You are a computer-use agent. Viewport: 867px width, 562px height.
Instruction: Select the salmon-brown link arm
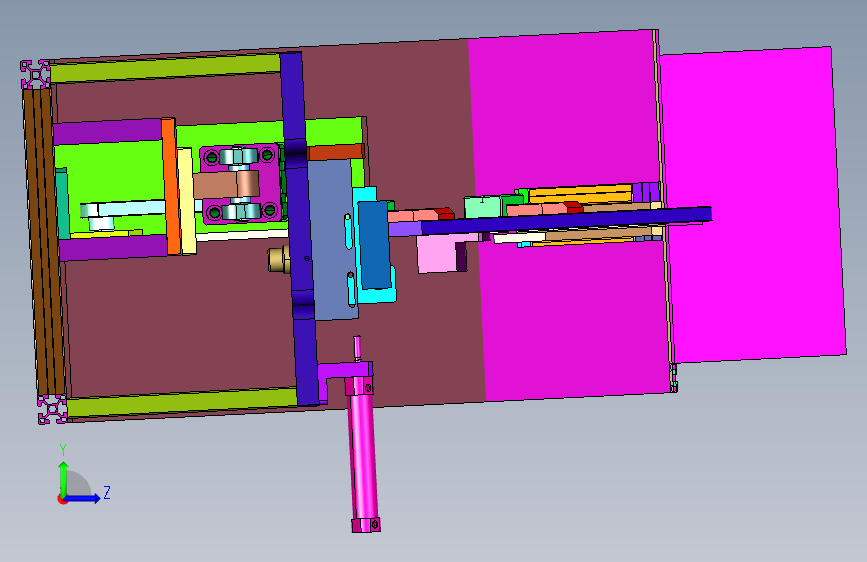point(226,185)
